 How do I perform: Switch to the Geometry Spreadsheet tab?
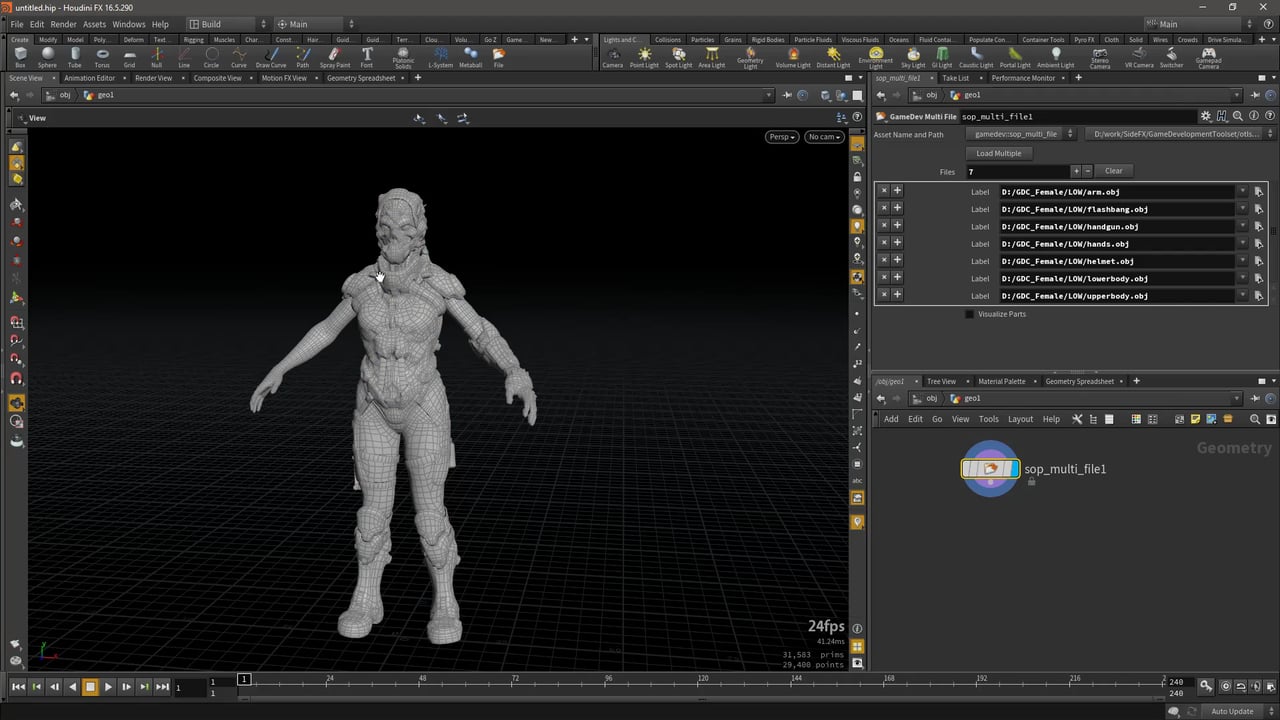tap(360, 78)
